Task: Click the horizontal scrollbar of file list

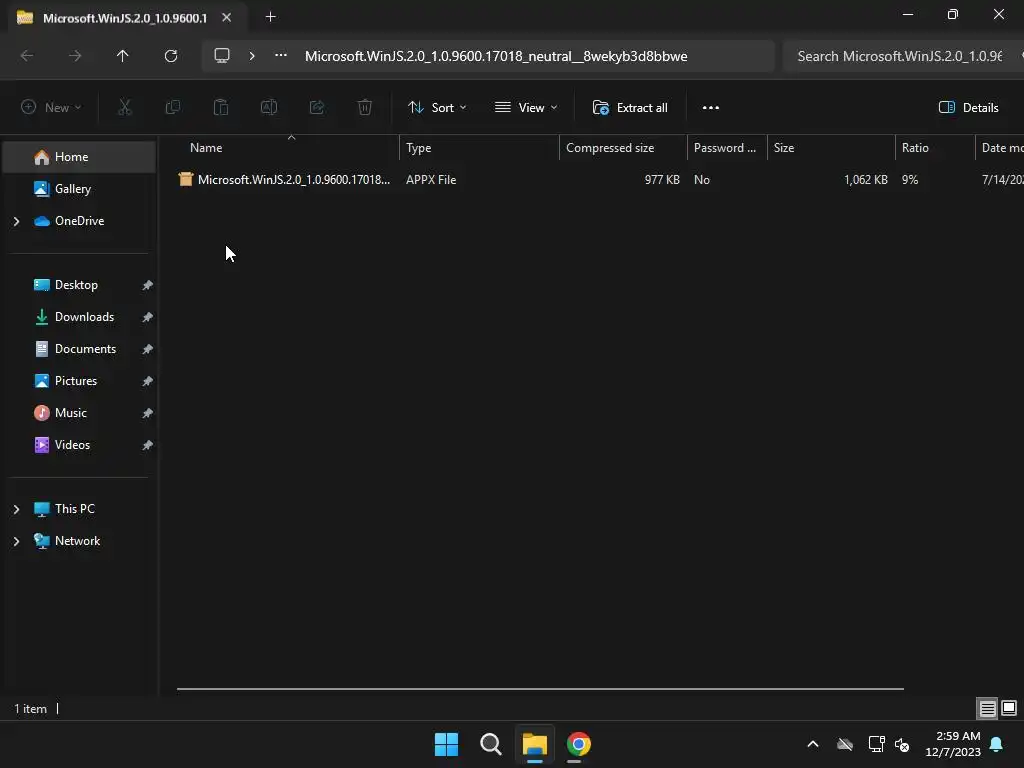Action: (x=540, y=688)
